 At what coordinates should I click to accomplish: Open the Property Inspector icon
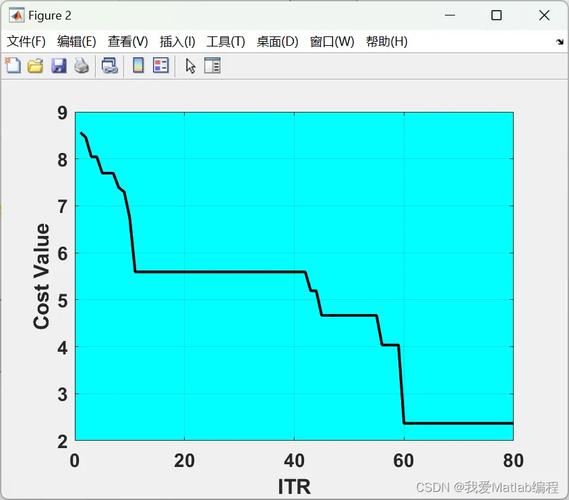pyautogui.click(x=212, y=66)
